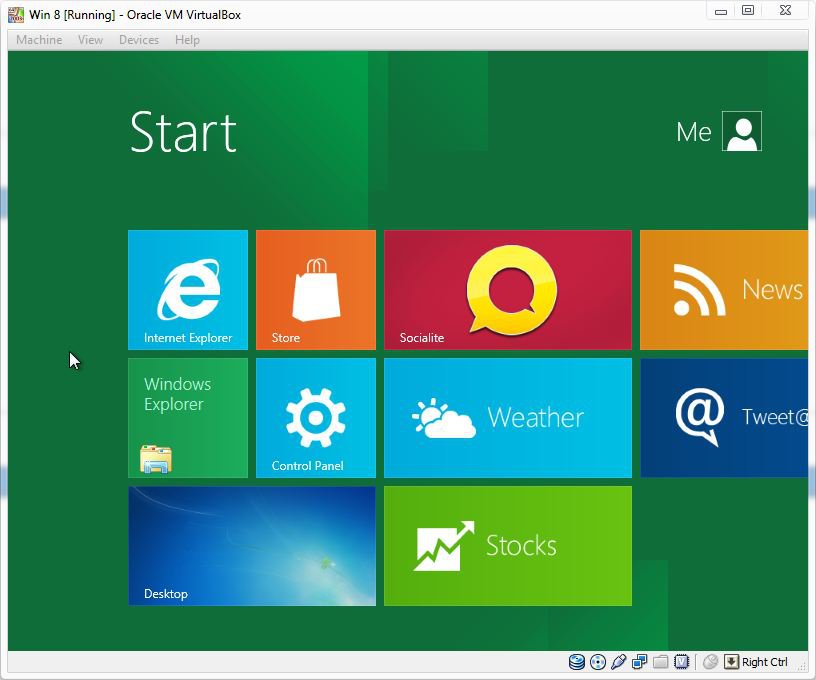Click the Start heading text
The height and width of the screenshot is (680, 816).
pyautogui.click(x=183, y=132)
